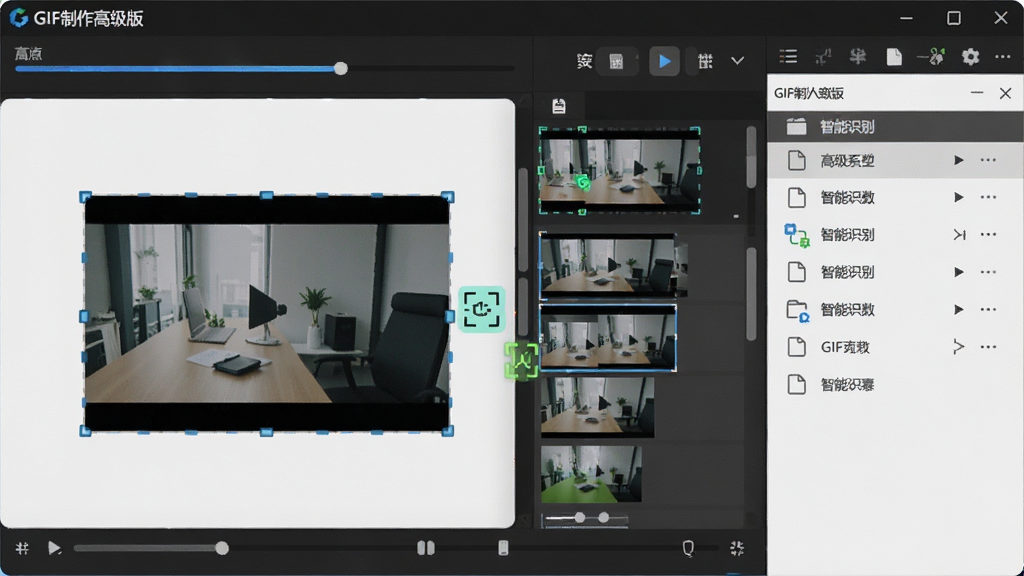Viewport: 1024px width, 576px height.
Task: Click the folder icon with blue badge in the list
Action: coord(797,310)
